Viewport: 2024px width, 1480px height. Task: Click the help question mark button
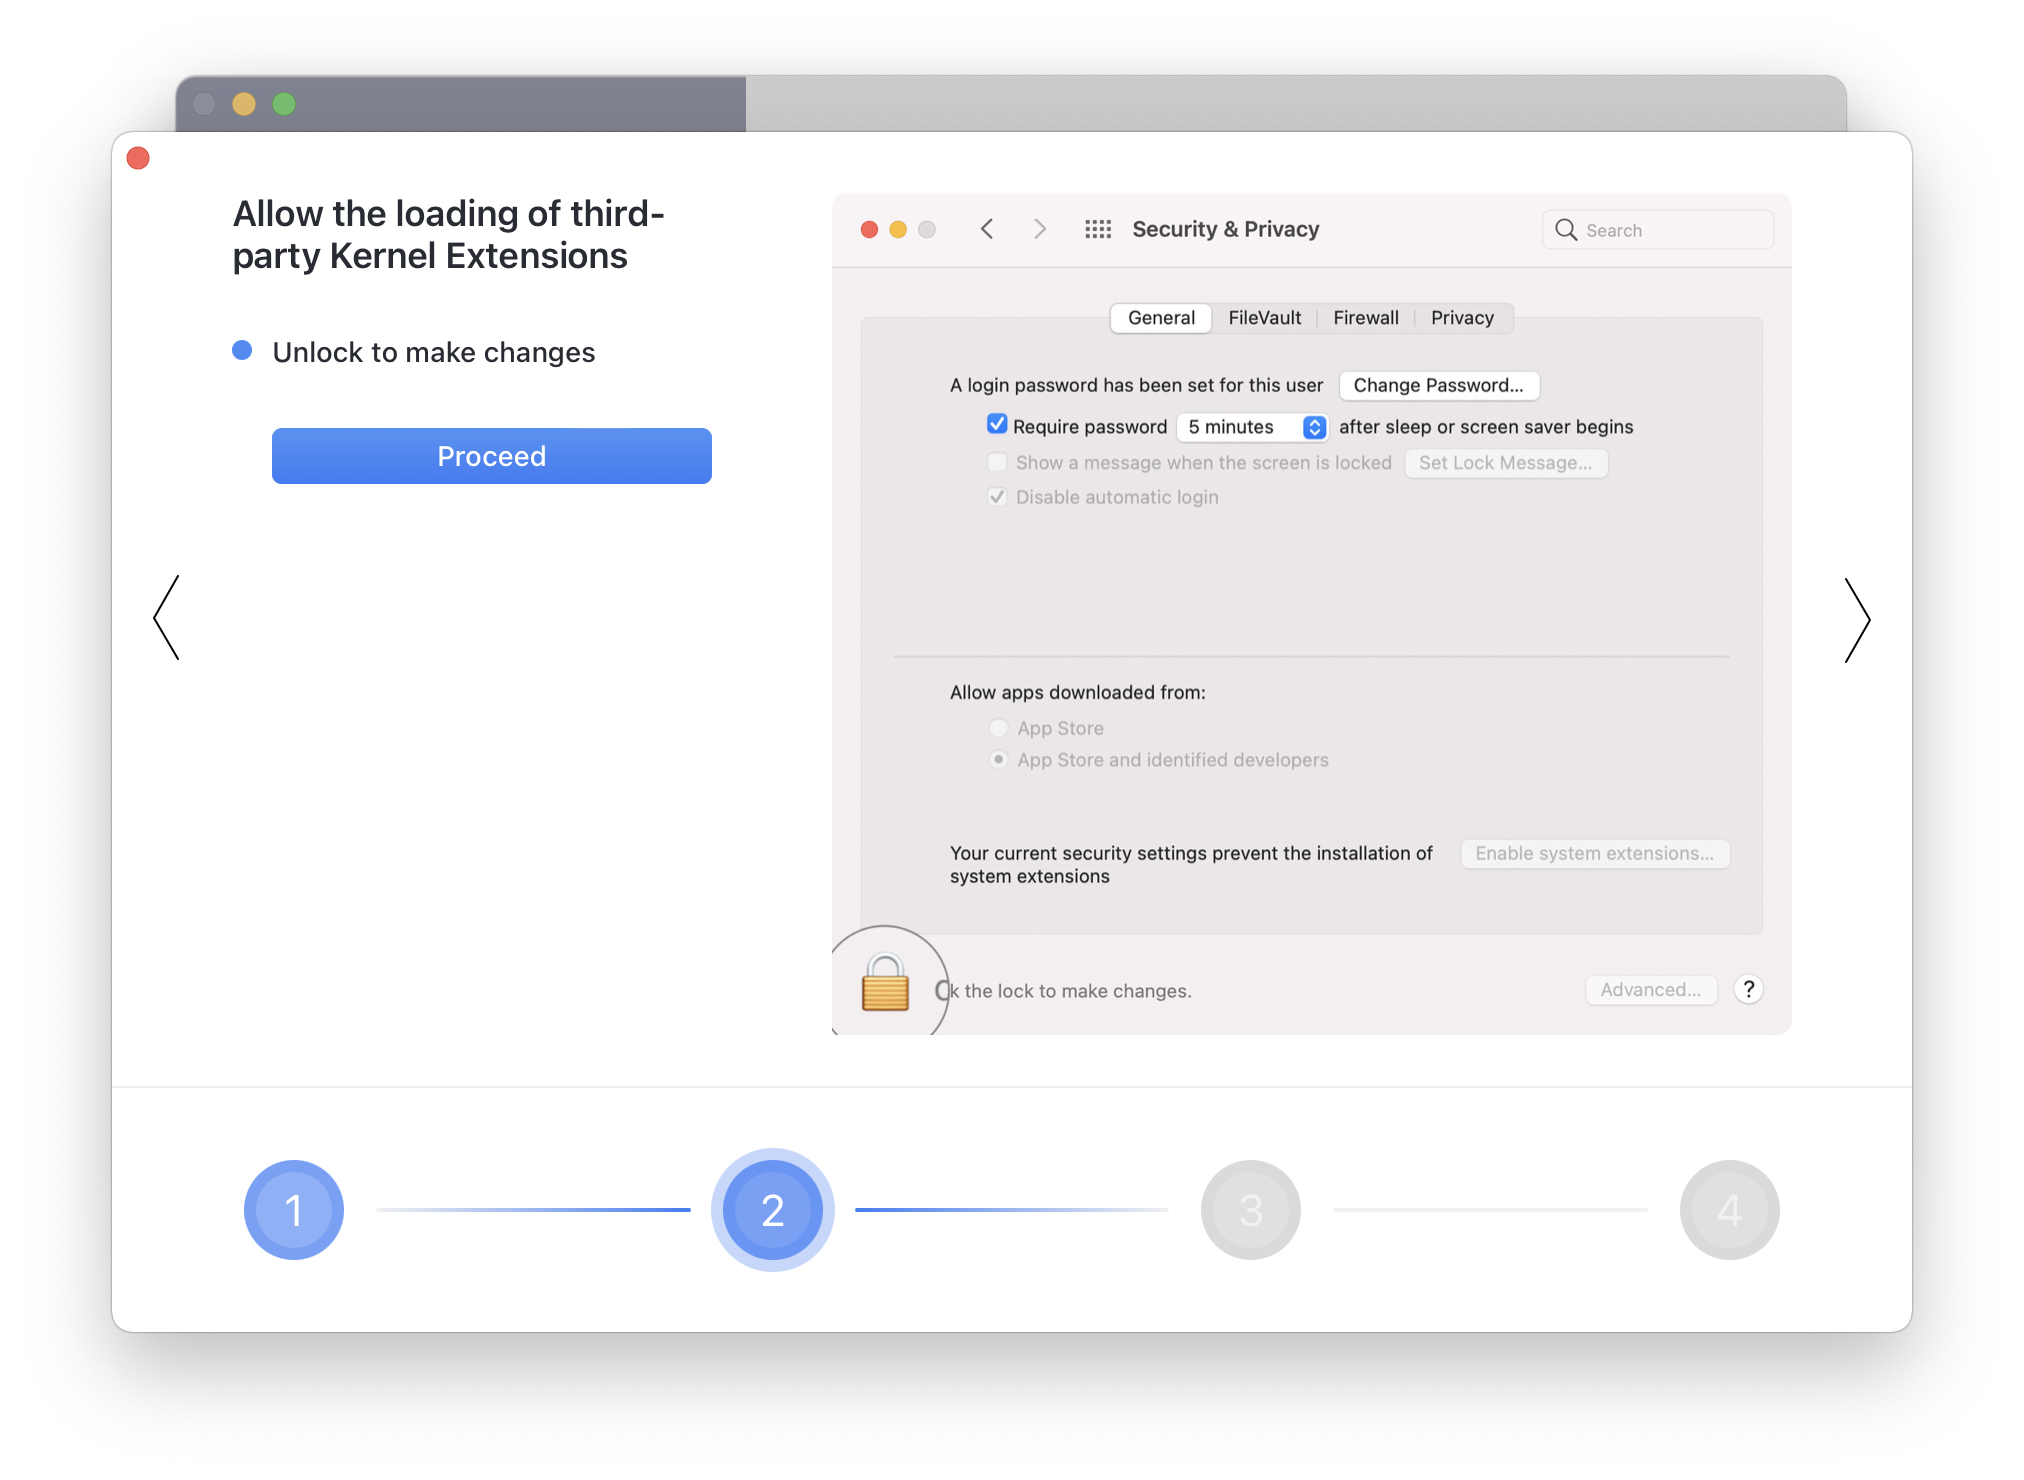1748,990
